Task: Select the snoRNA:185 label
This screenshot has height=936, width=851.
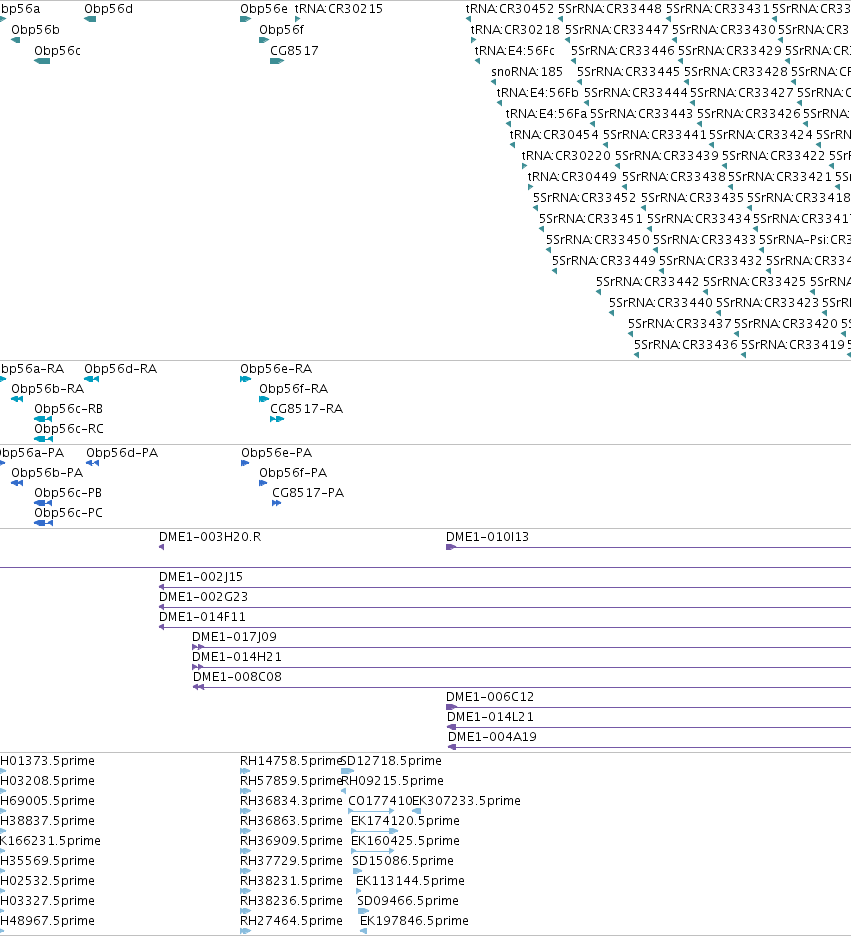Action: 527,72
